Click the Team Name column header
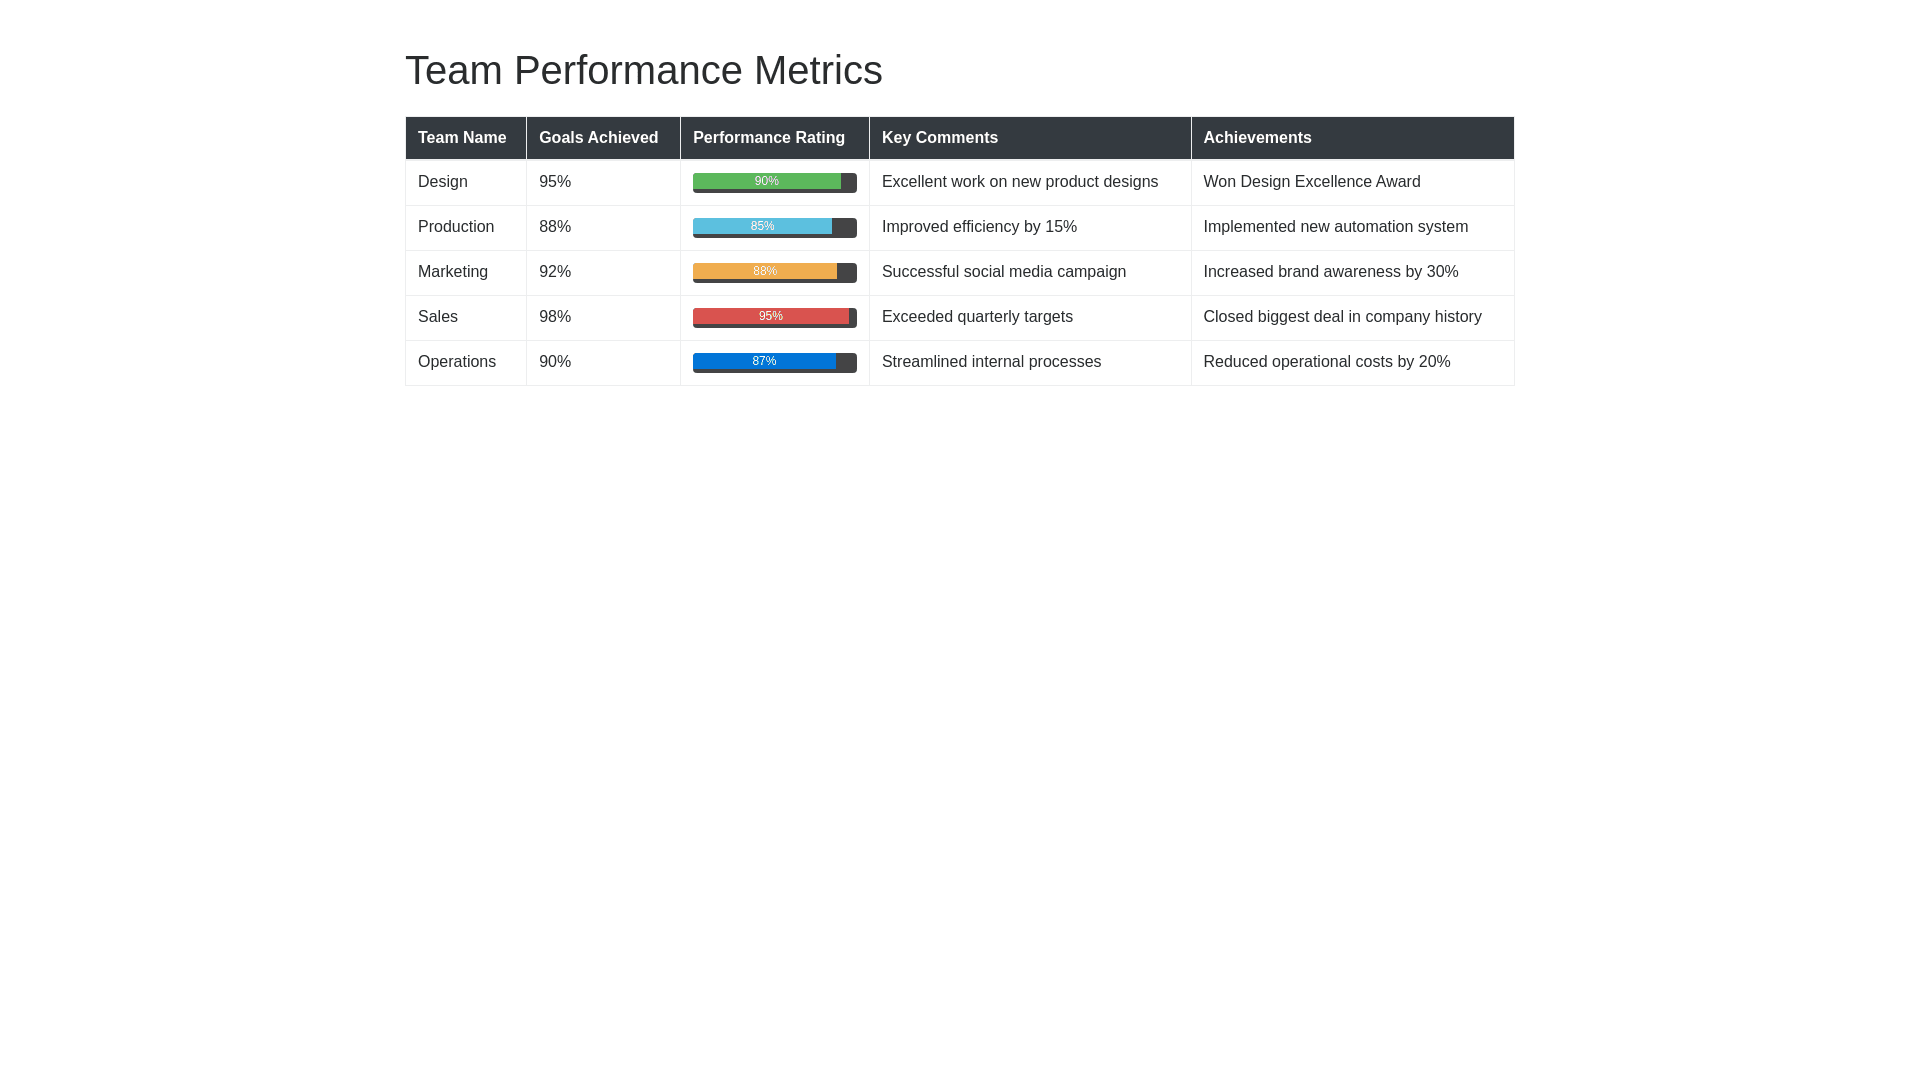1920x1080 pixels. click(462, 138)
